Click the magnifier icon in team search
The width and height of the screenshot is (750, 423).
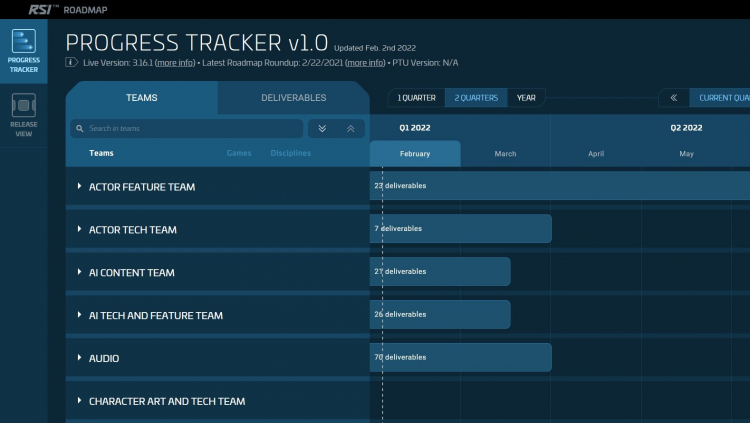[79, 129]
